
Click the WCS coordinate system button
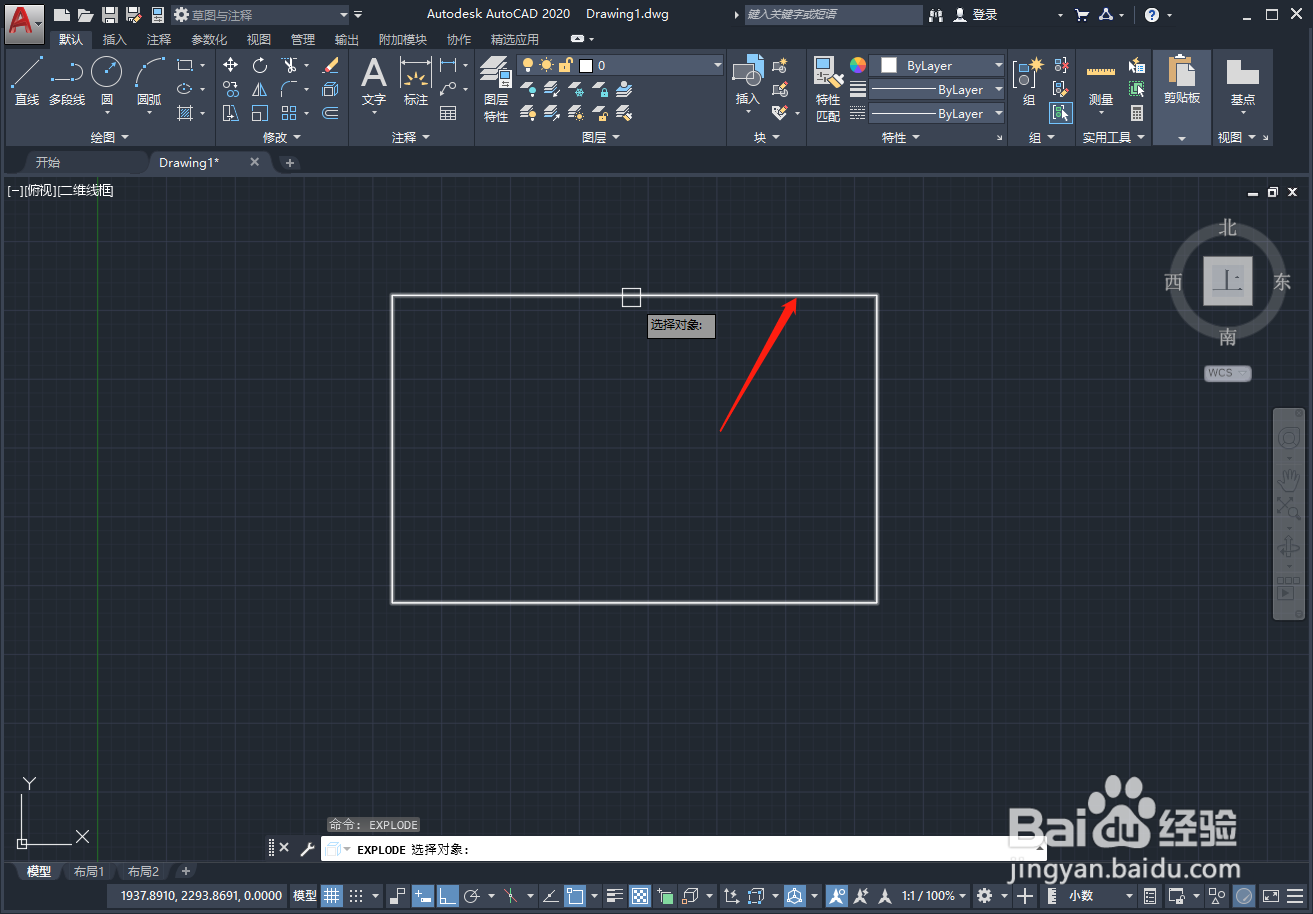tap(1227, 373)
